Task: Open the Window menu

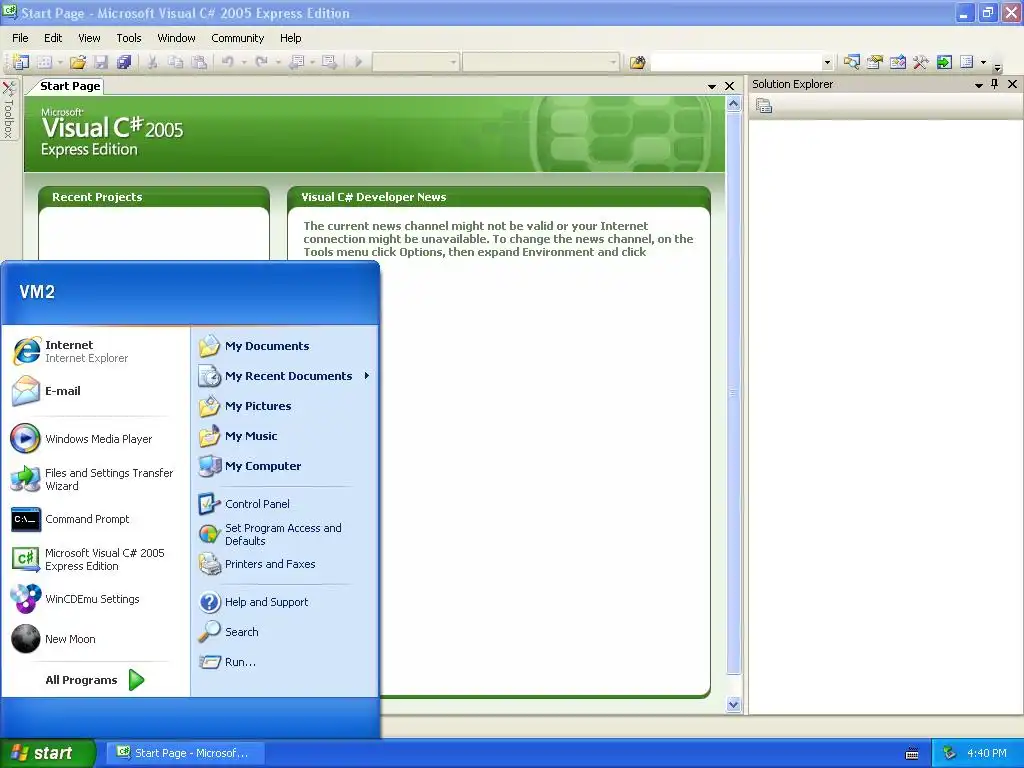Action: click(x=176, y=38)
